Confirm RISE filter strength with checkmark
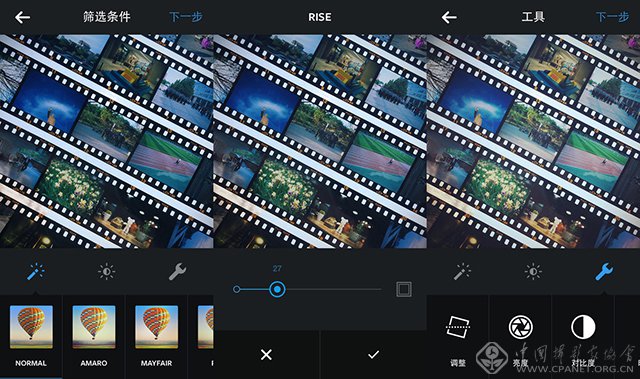This screenshot has width=640, height=379. click(x=373, y=355)
